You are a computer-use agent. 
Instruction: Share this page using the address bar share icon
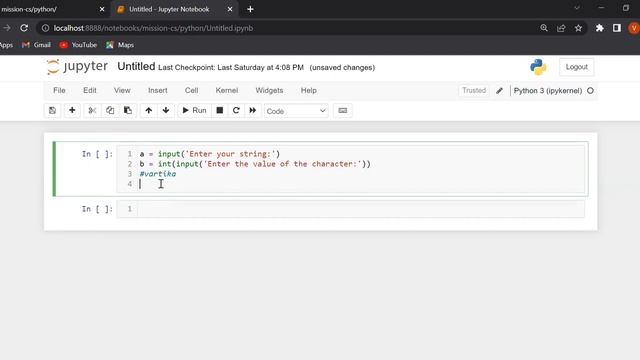pos(561,28)
